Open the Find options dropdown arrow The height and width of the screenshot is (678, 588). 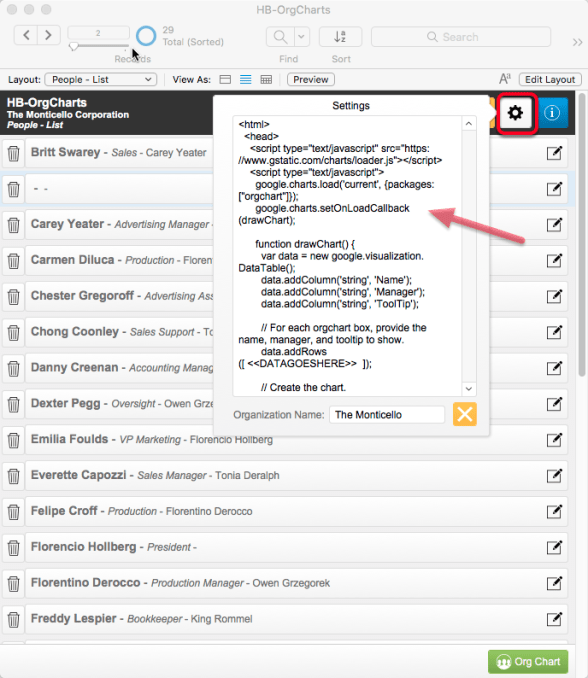coord(302,37)
